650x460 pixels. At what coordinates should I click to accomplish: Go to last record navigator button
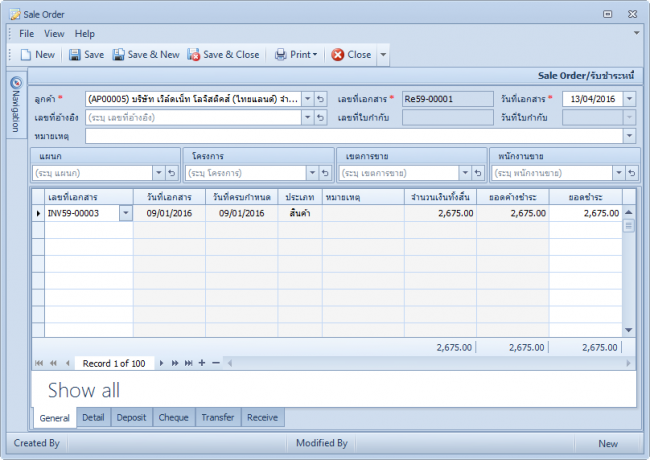pyautogui.click(x=189, y=363)
